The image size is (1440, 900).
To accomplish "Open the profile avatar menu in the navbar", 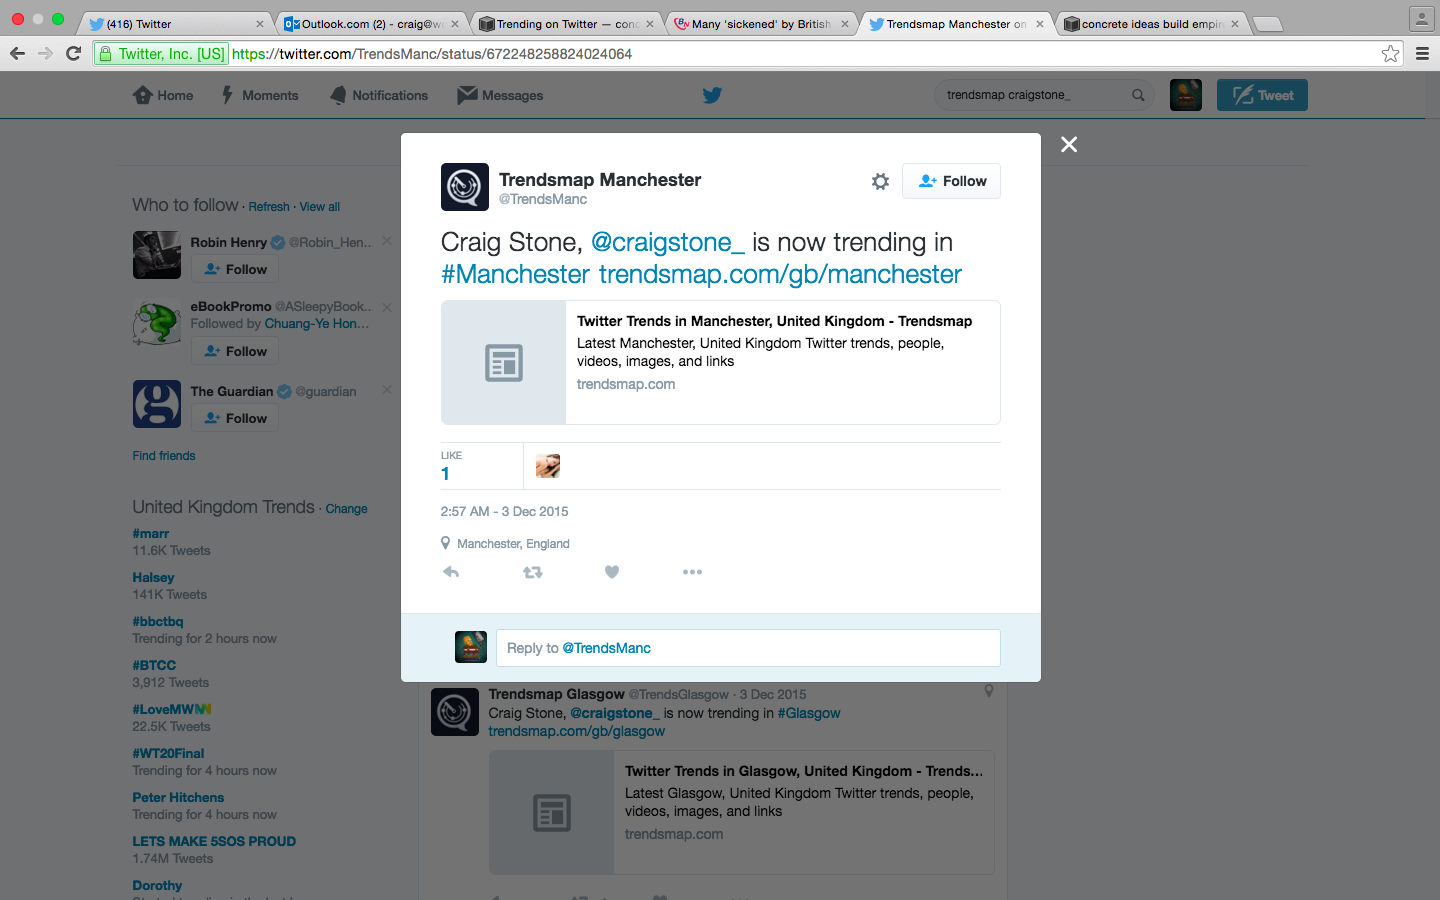I will tap(1186, 95).
